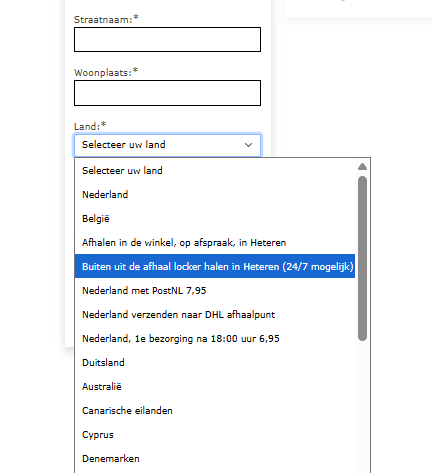Collapse the Land dropdown via its chevron
The width and height of the screenshot is (432, 473).
[x=248, y=145]
